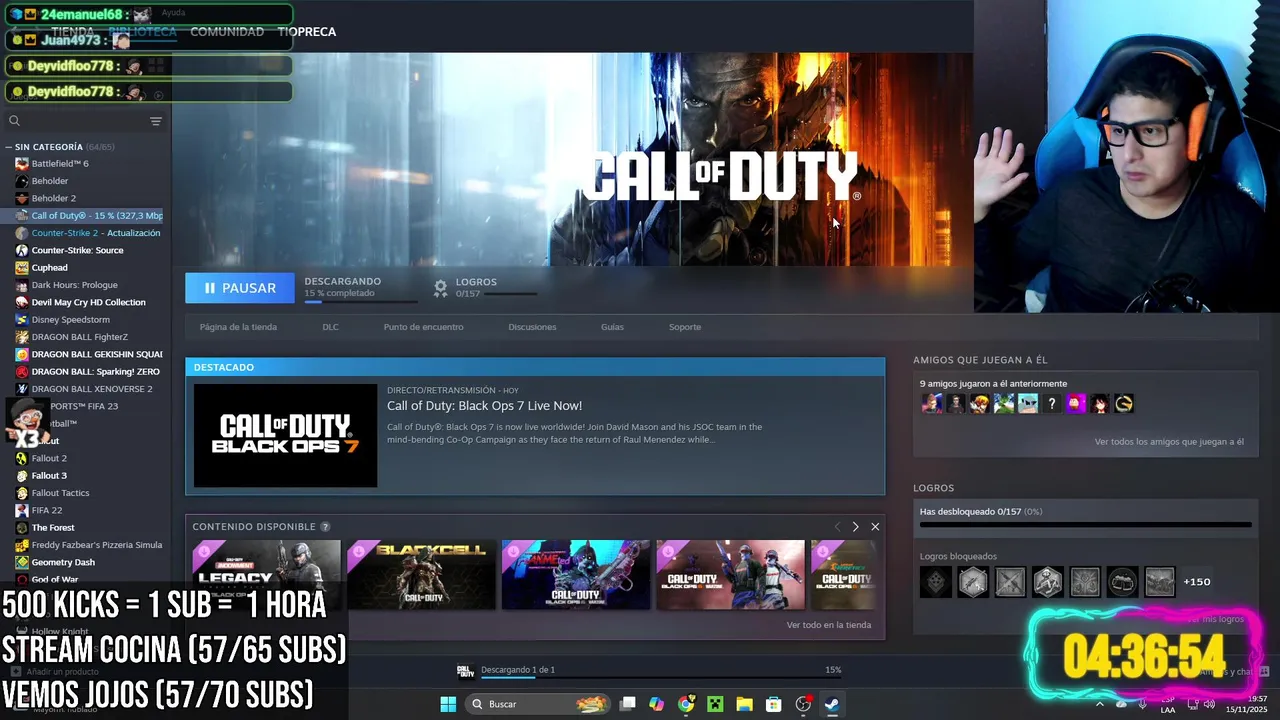Open the library filter options icon
The image size is (1280, 720).
[156, 121]
